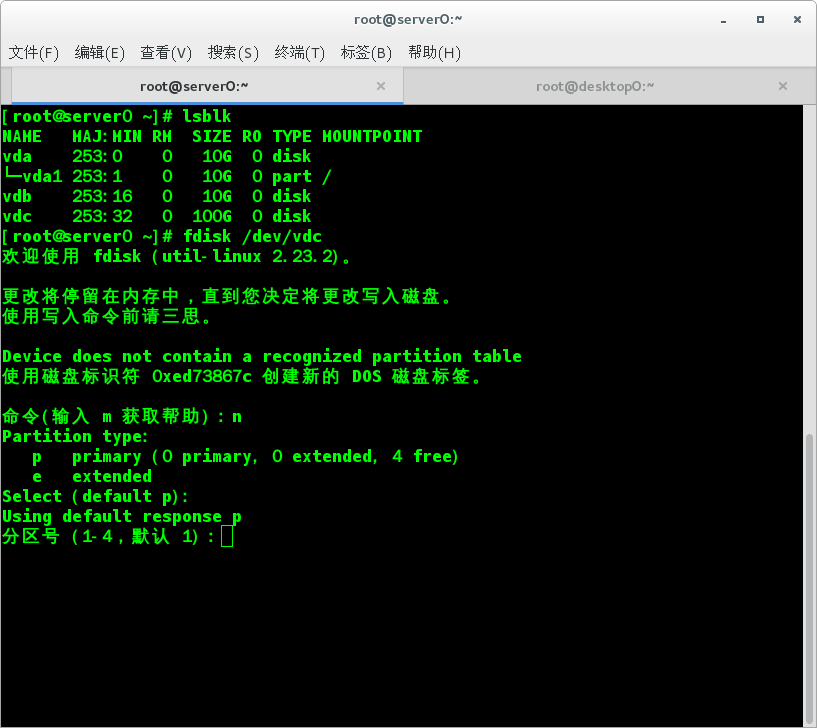The height and width of the screenshot is (728, 817).
Task: Click the 'SIZE' column header
Action: point(212,136)
